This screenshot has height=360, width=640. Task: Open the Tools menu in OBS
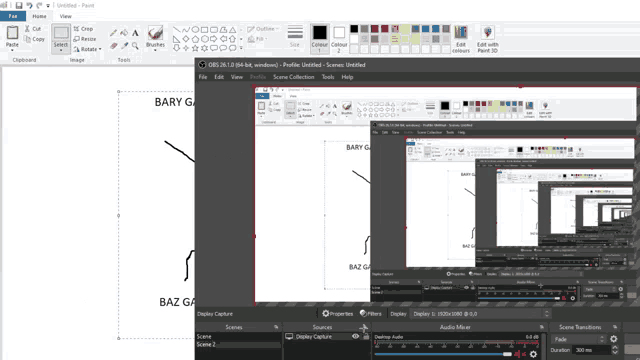(x=328, y=77)
